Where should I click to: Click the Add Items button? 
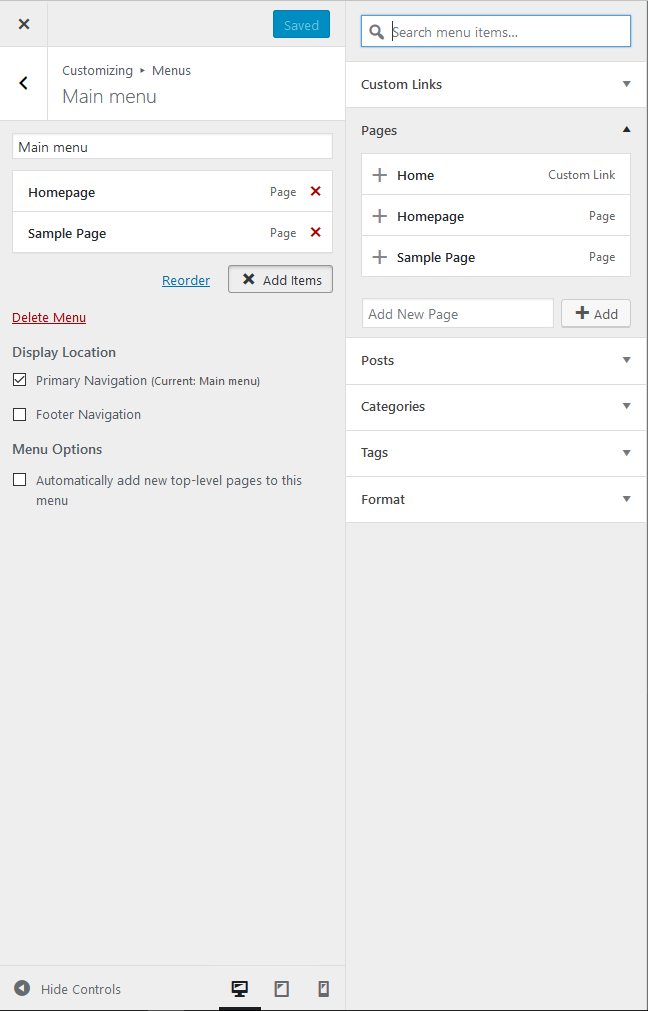pos(280,279)
